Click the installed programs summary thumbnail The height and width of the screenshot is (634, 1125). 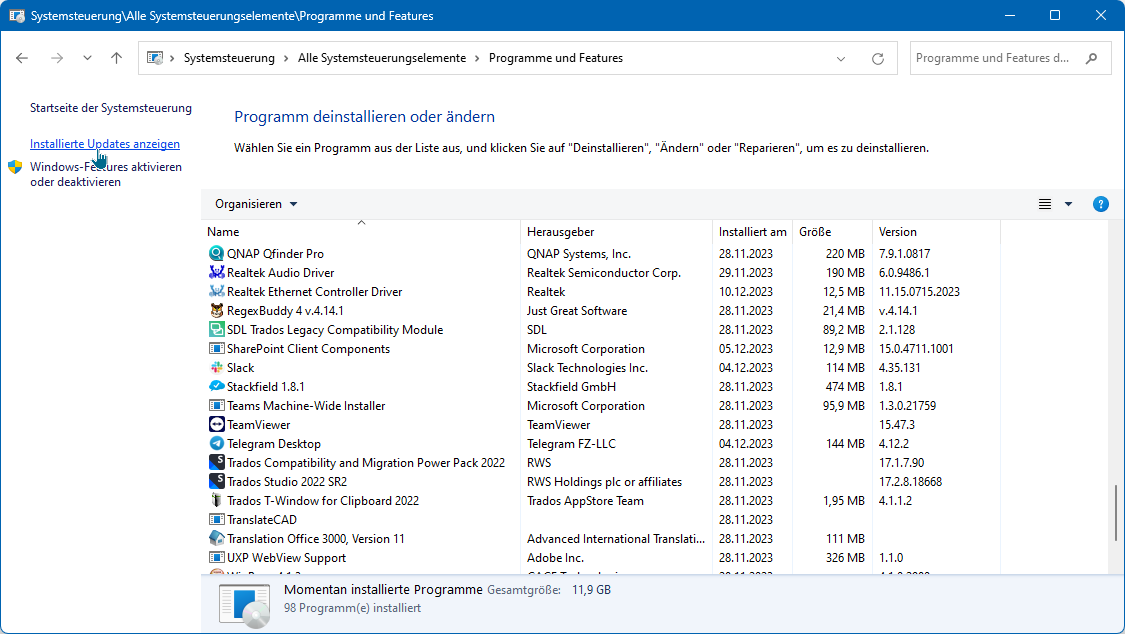[245, 605]
